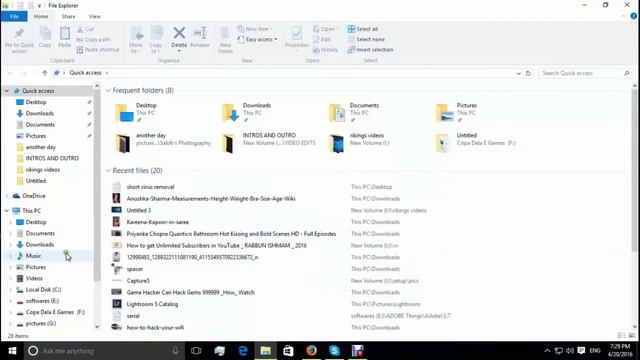Open the Store from the taskbar
The image size is (640, 360).
pyautogui.click(x=289, y=351)
